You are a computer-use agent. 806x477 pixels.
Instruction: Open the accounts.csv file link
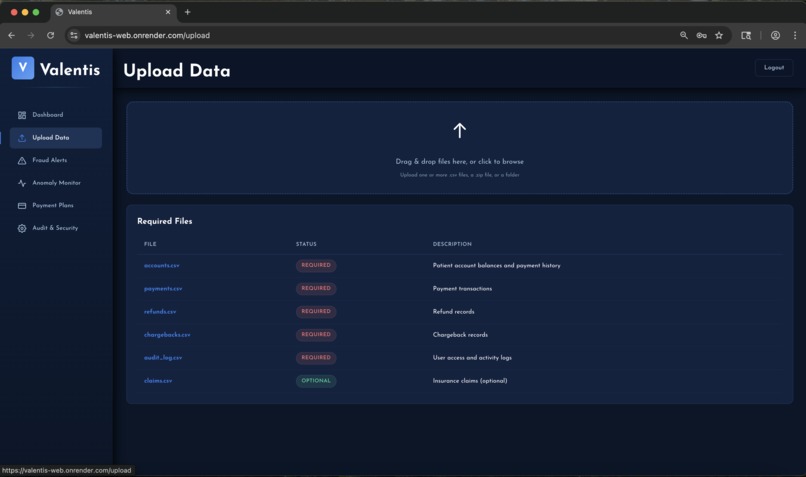point(161,266)
